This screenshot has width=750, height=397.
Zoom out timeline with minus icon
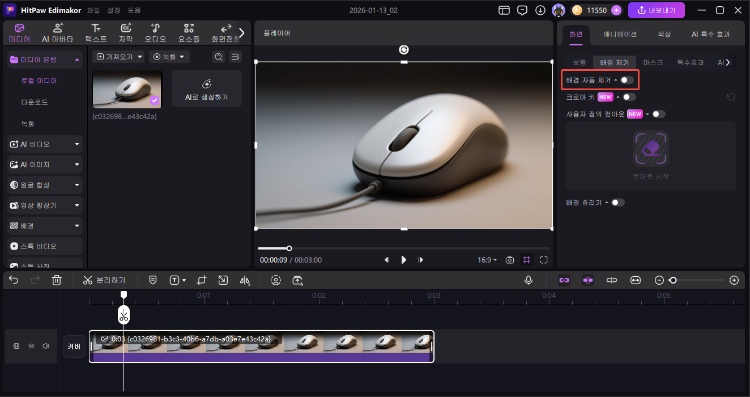point(659,280)
